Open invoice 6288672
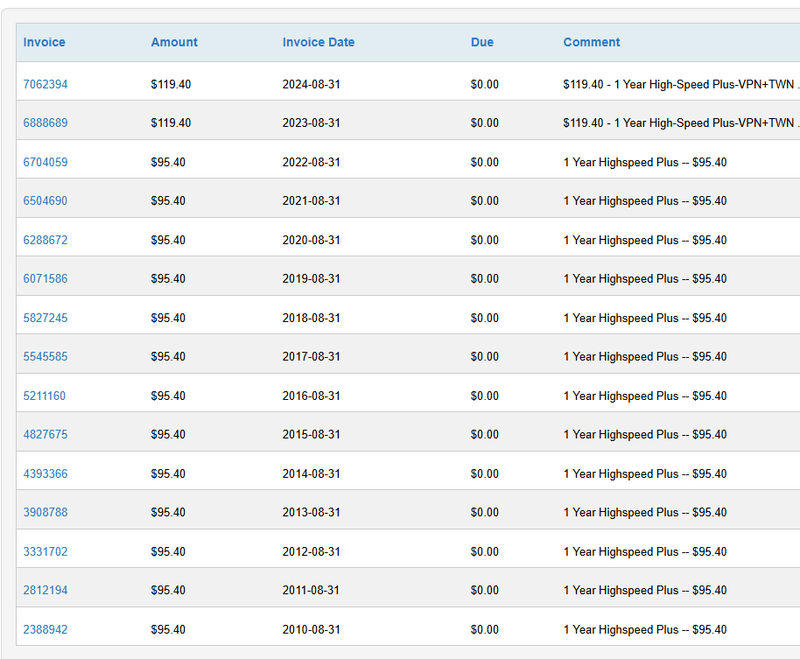 (x=45, y=240)
